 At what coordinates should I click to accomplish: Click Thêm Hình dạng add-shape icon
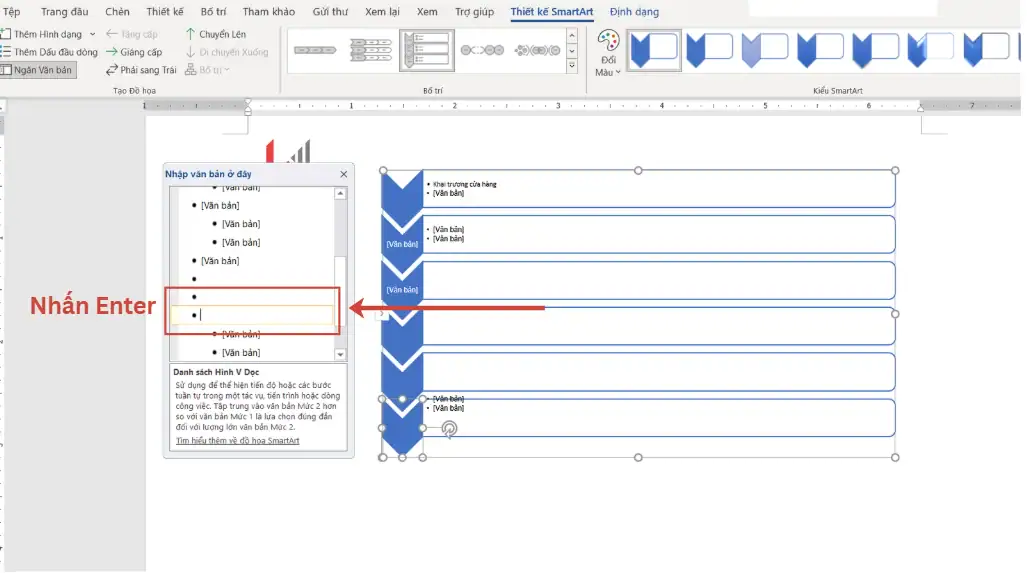tap(6, 34)
